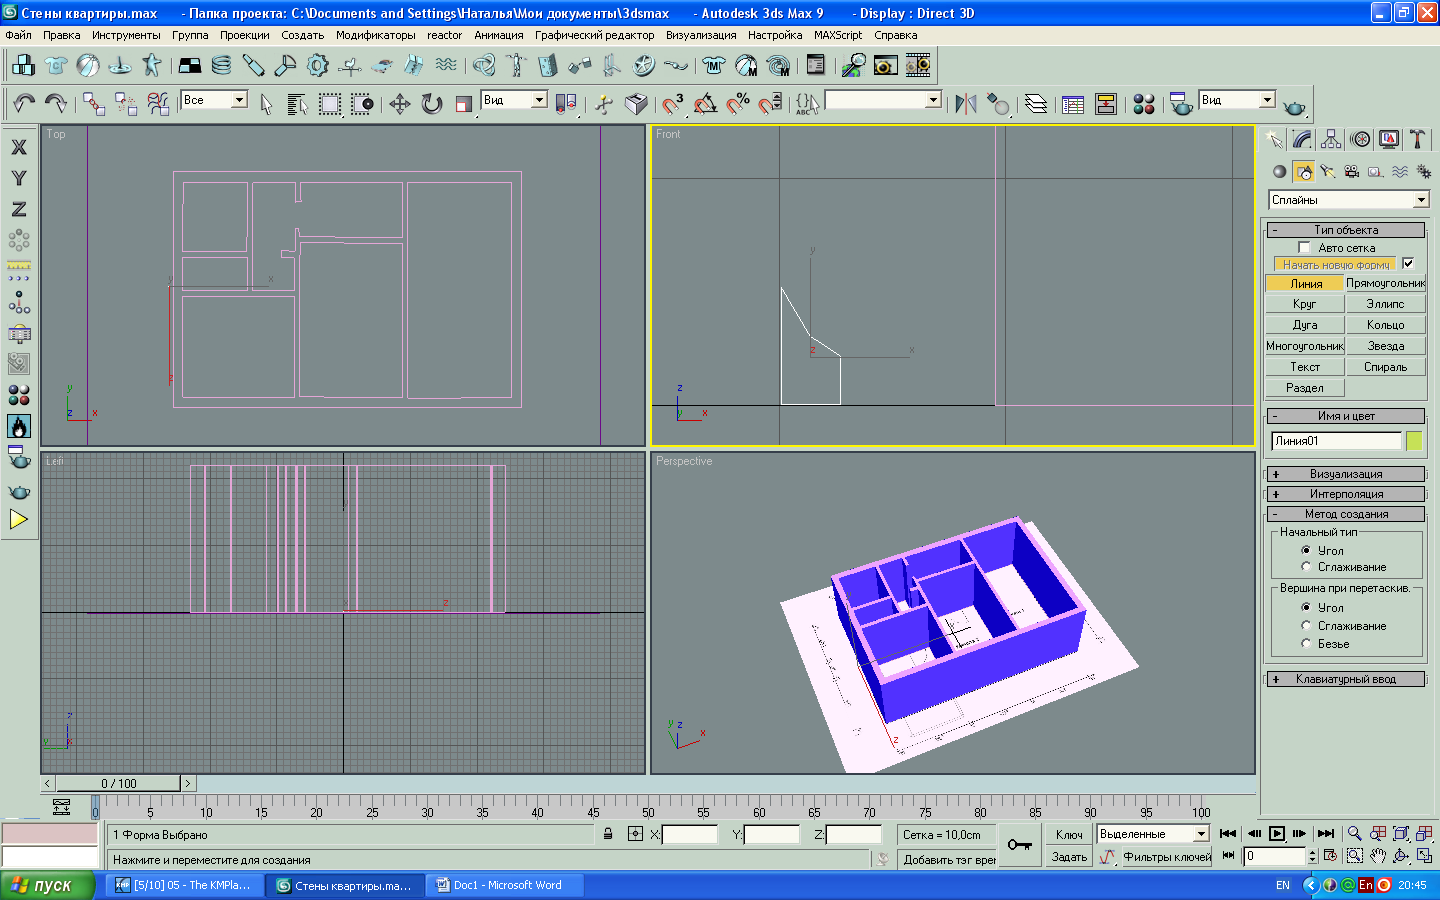Expand the 'Клавиатурный ввод' rollout

pyautogui.click(x=1346, y=679)
